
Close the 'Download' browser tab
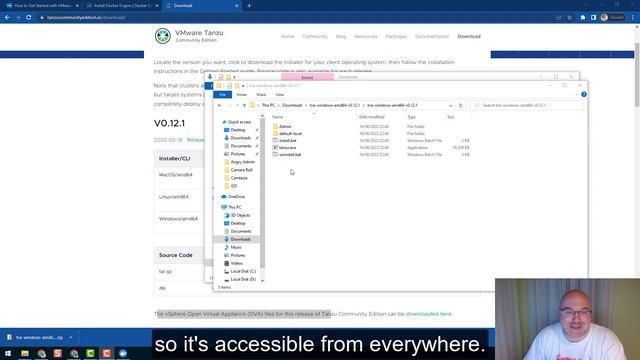click(236, 6)
